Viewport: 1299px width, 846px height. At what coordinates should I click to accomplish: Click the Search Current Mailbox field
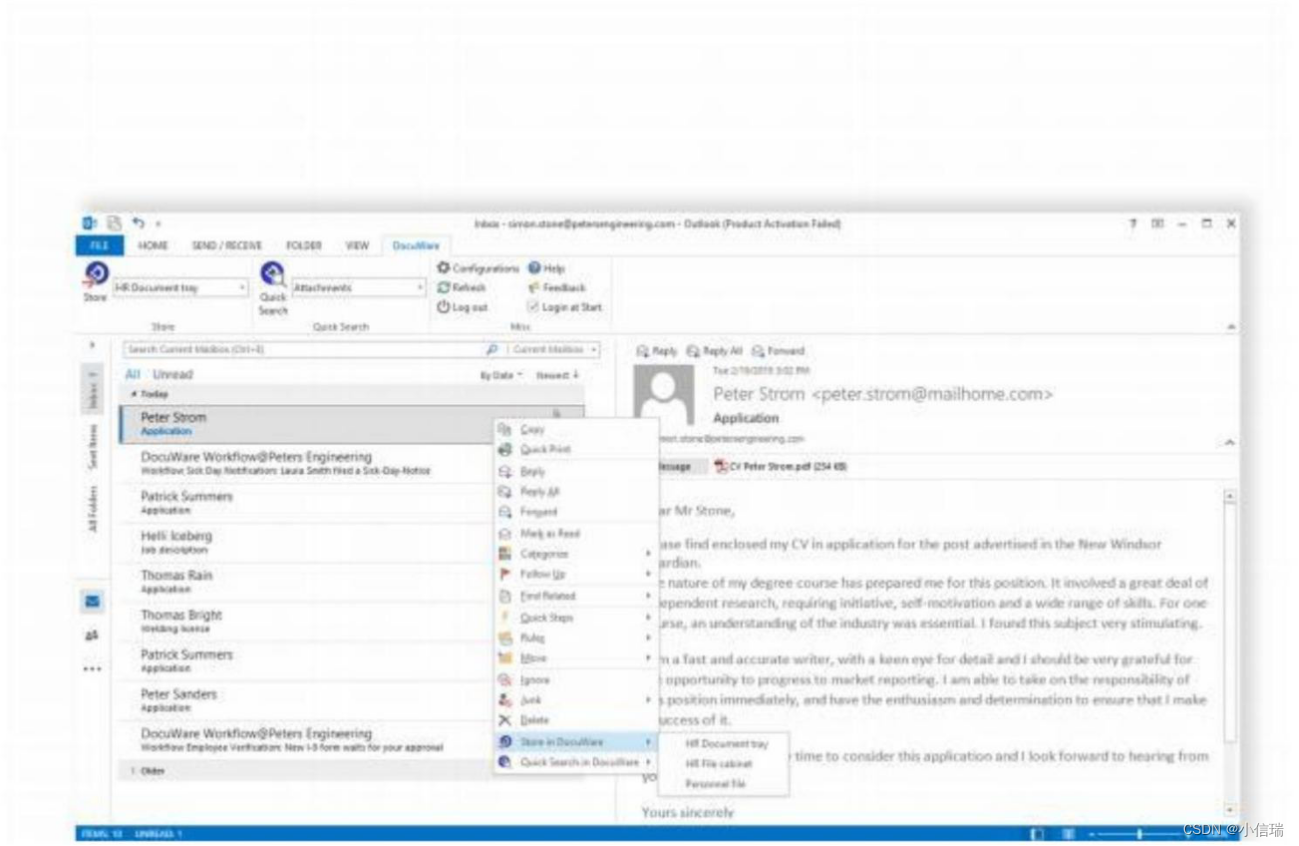coord(303,350)
